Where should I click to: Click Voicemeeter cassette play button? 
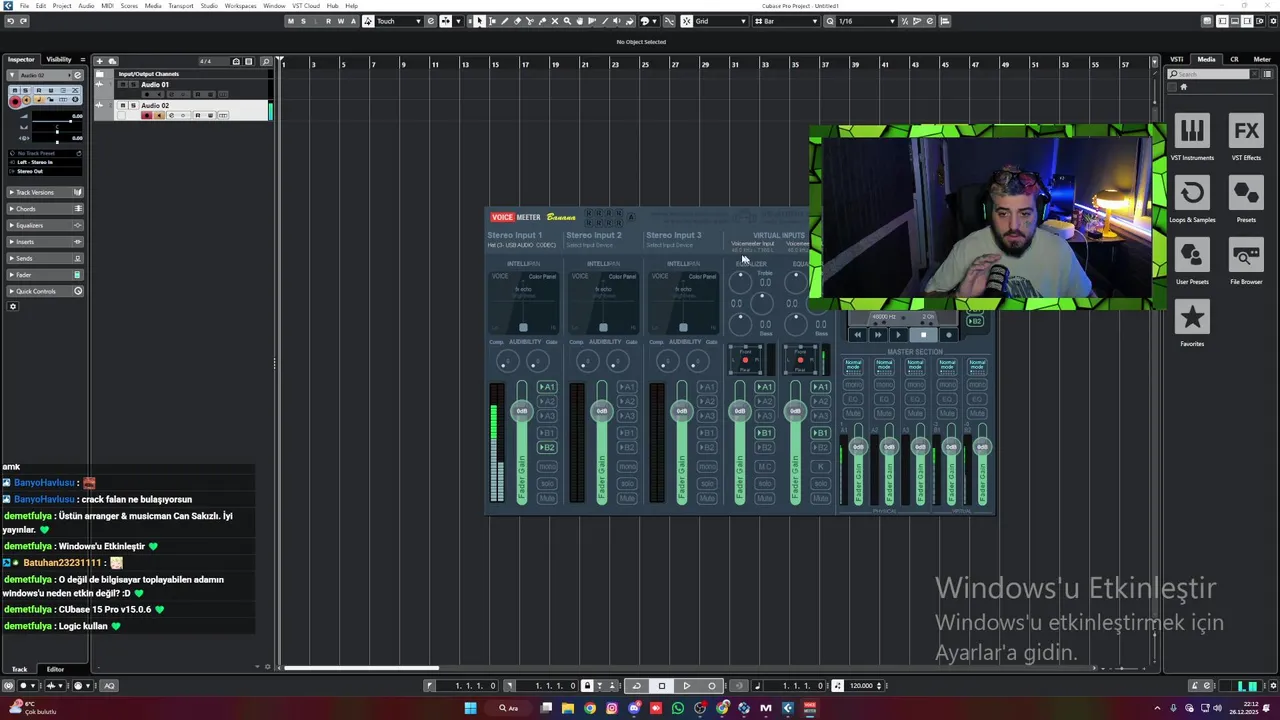coord(898,335)
